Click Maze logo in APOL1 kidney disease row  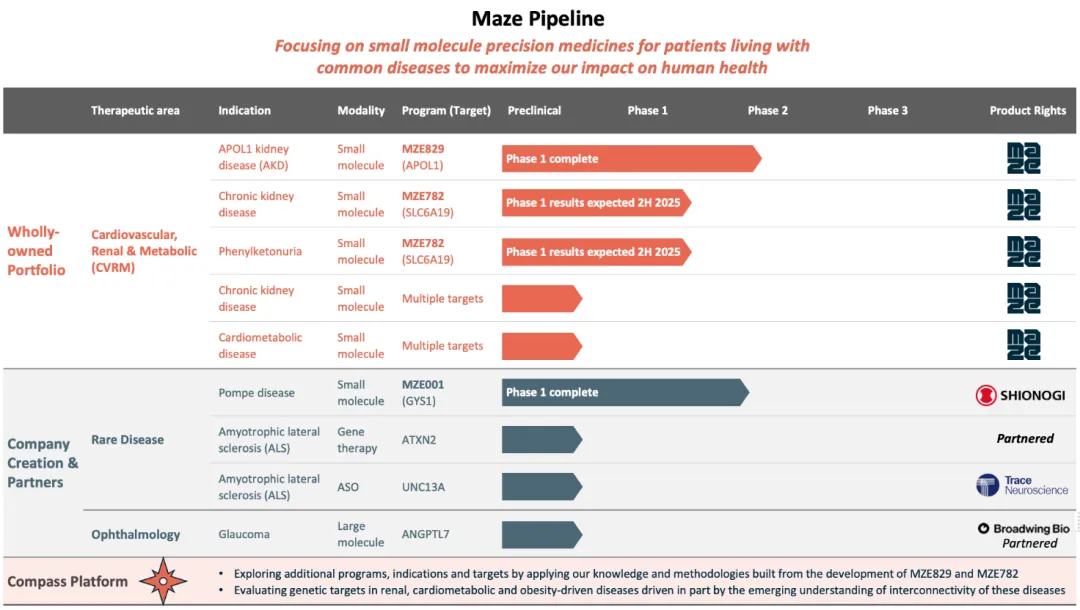(x=1023, y=158)
